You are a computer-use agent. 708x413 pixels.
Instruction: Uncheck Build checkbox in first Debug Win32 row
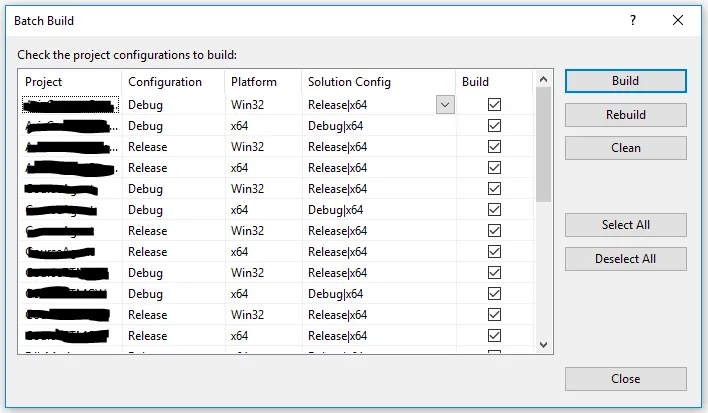tap(494, 105)
